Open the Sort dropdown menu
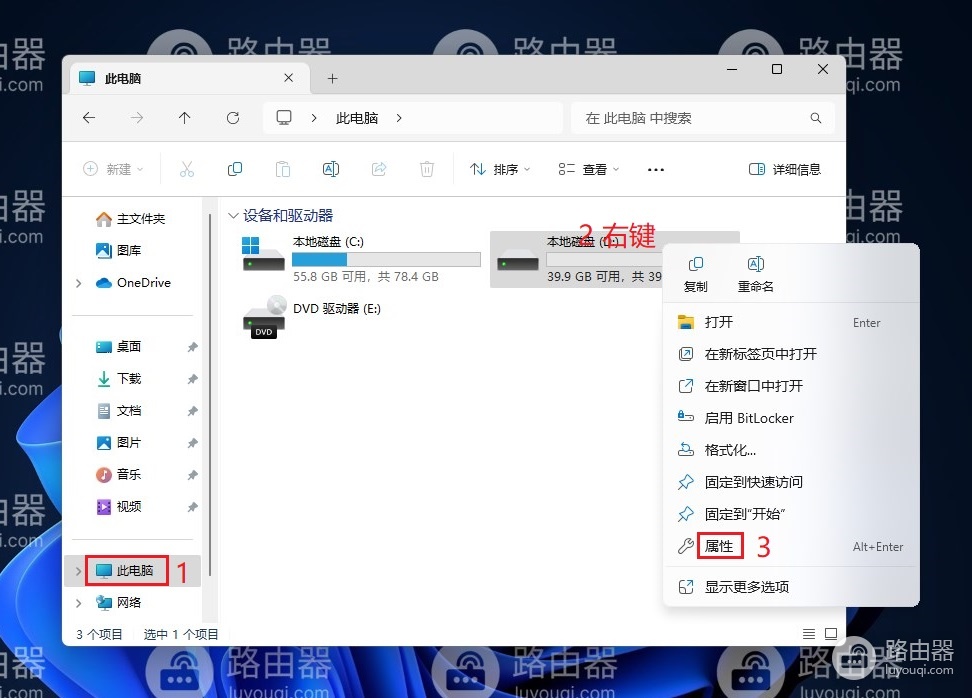Screen dimensions: 972x698 500,169
